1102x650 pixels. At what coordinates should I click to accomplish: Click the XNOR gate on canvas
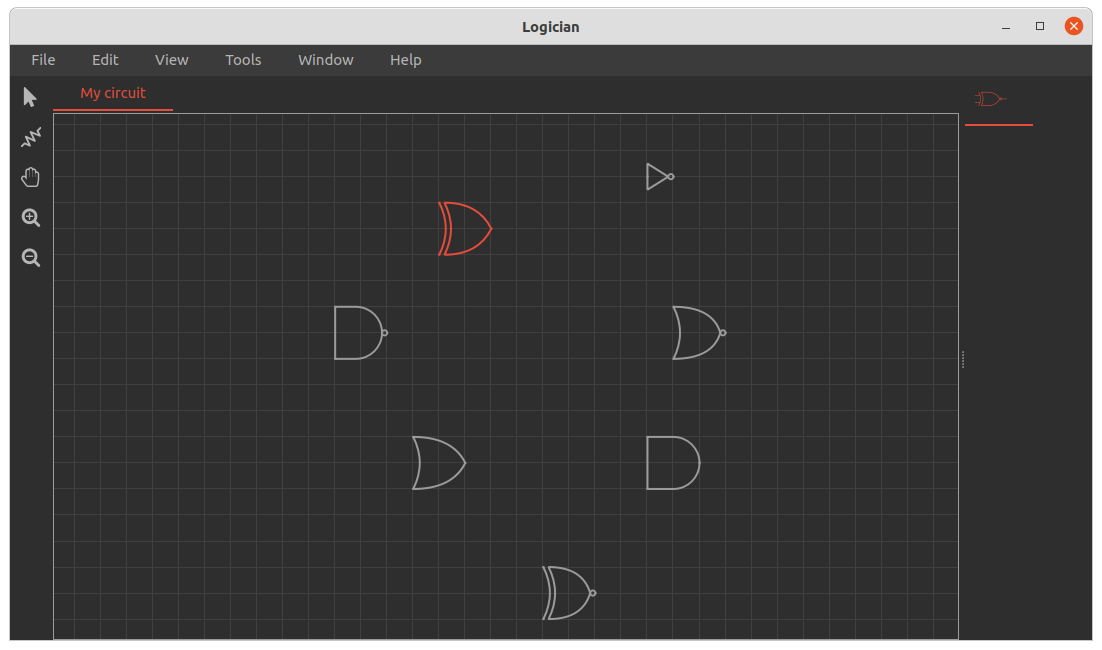coord(568,593)
